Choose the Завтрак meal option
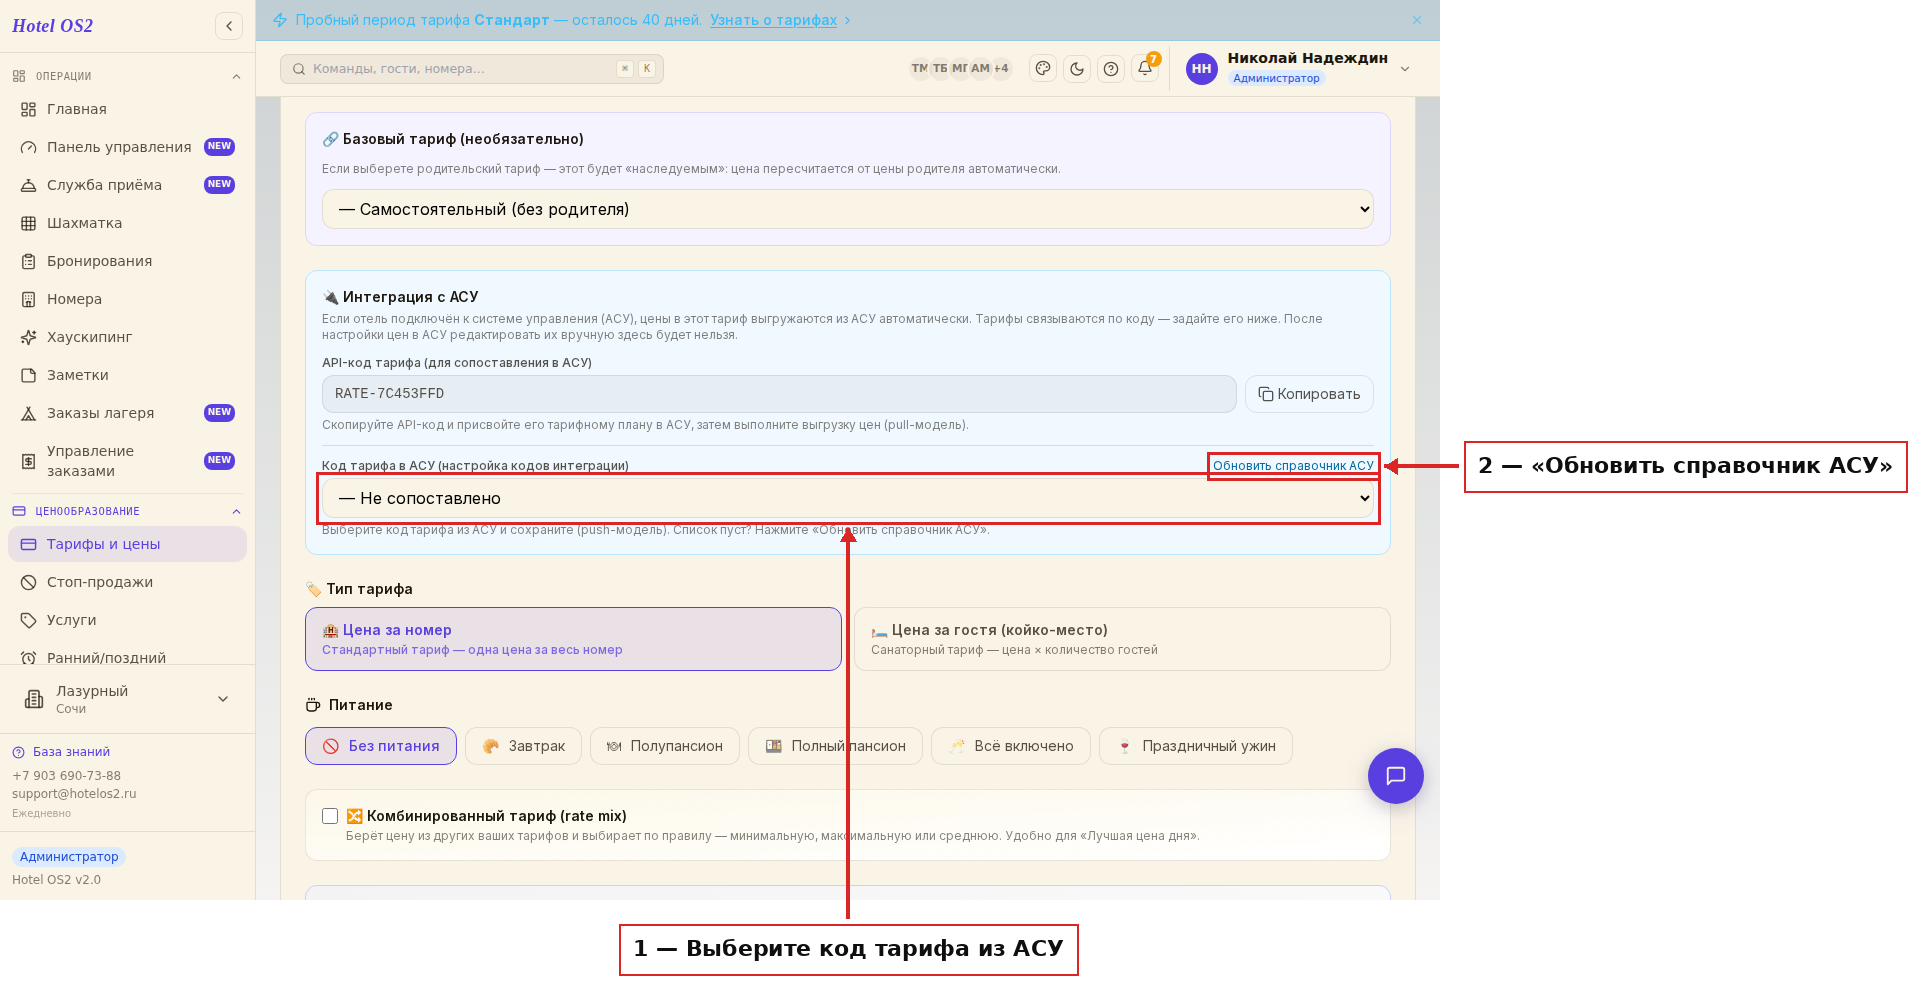1931x999 pixels. [x=523, y=746]
